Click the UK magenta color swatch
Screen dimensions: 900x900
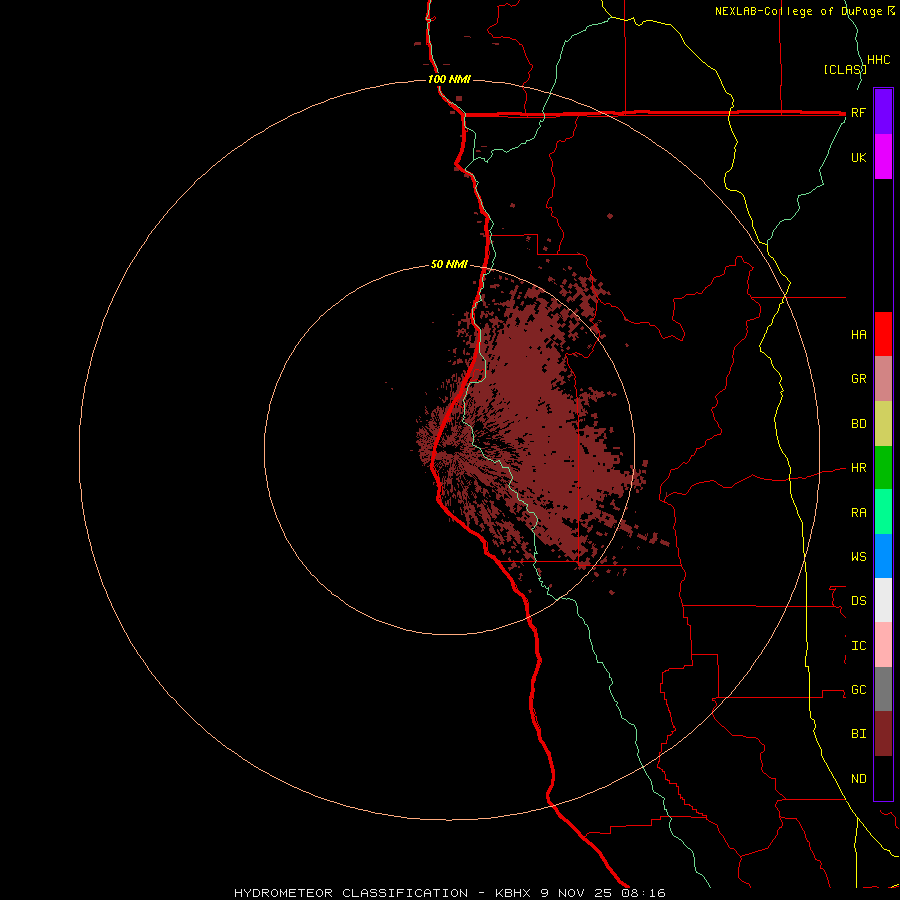883,156
